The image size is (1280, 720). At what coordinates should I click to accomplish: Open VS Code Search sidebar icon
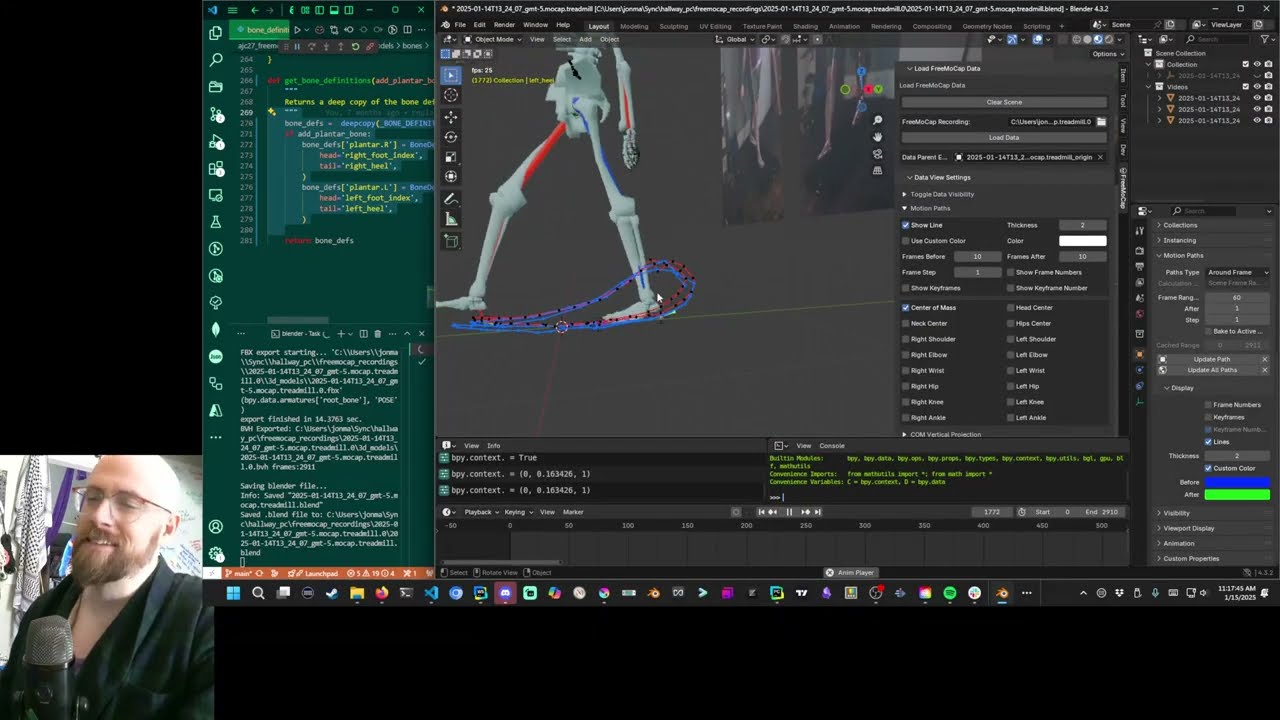pos(216,60)
